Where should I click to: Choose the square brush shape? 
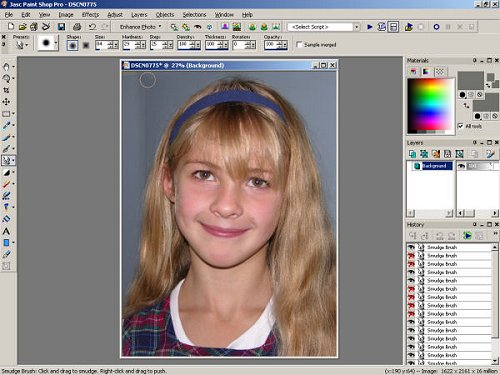(86, 45)
